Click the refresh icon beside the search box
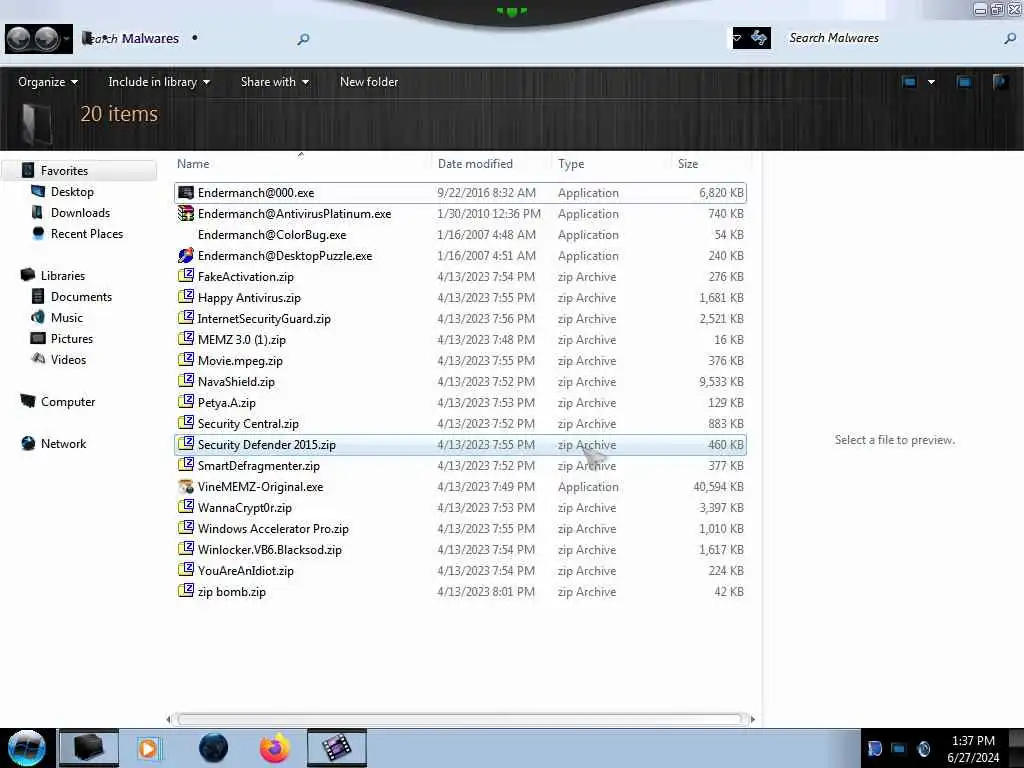This screenshot has width=1024, height=768. (759, 38)
